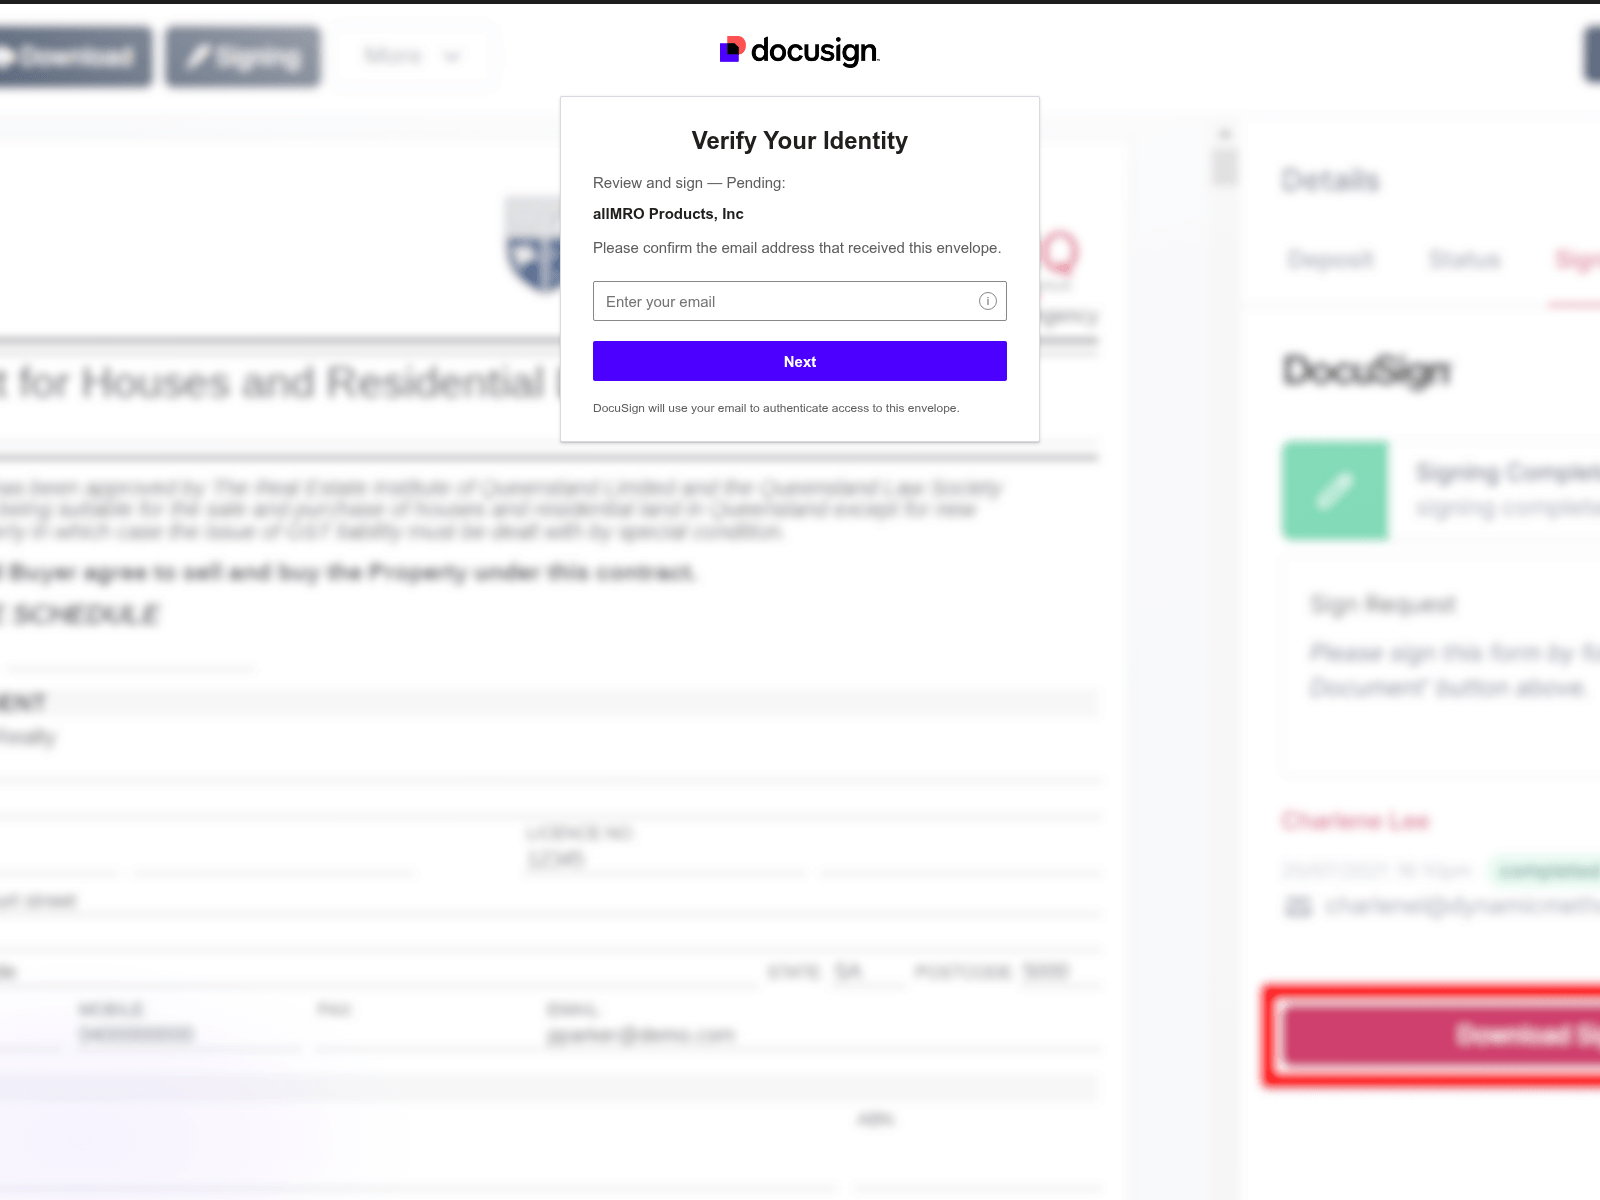Image resolution: width=1600 pixels, height=1200 pixels.
Task: Click the blurred 'Sign Request' text in sidebar
Action: pyautogui.click(x=1383, y=605)
